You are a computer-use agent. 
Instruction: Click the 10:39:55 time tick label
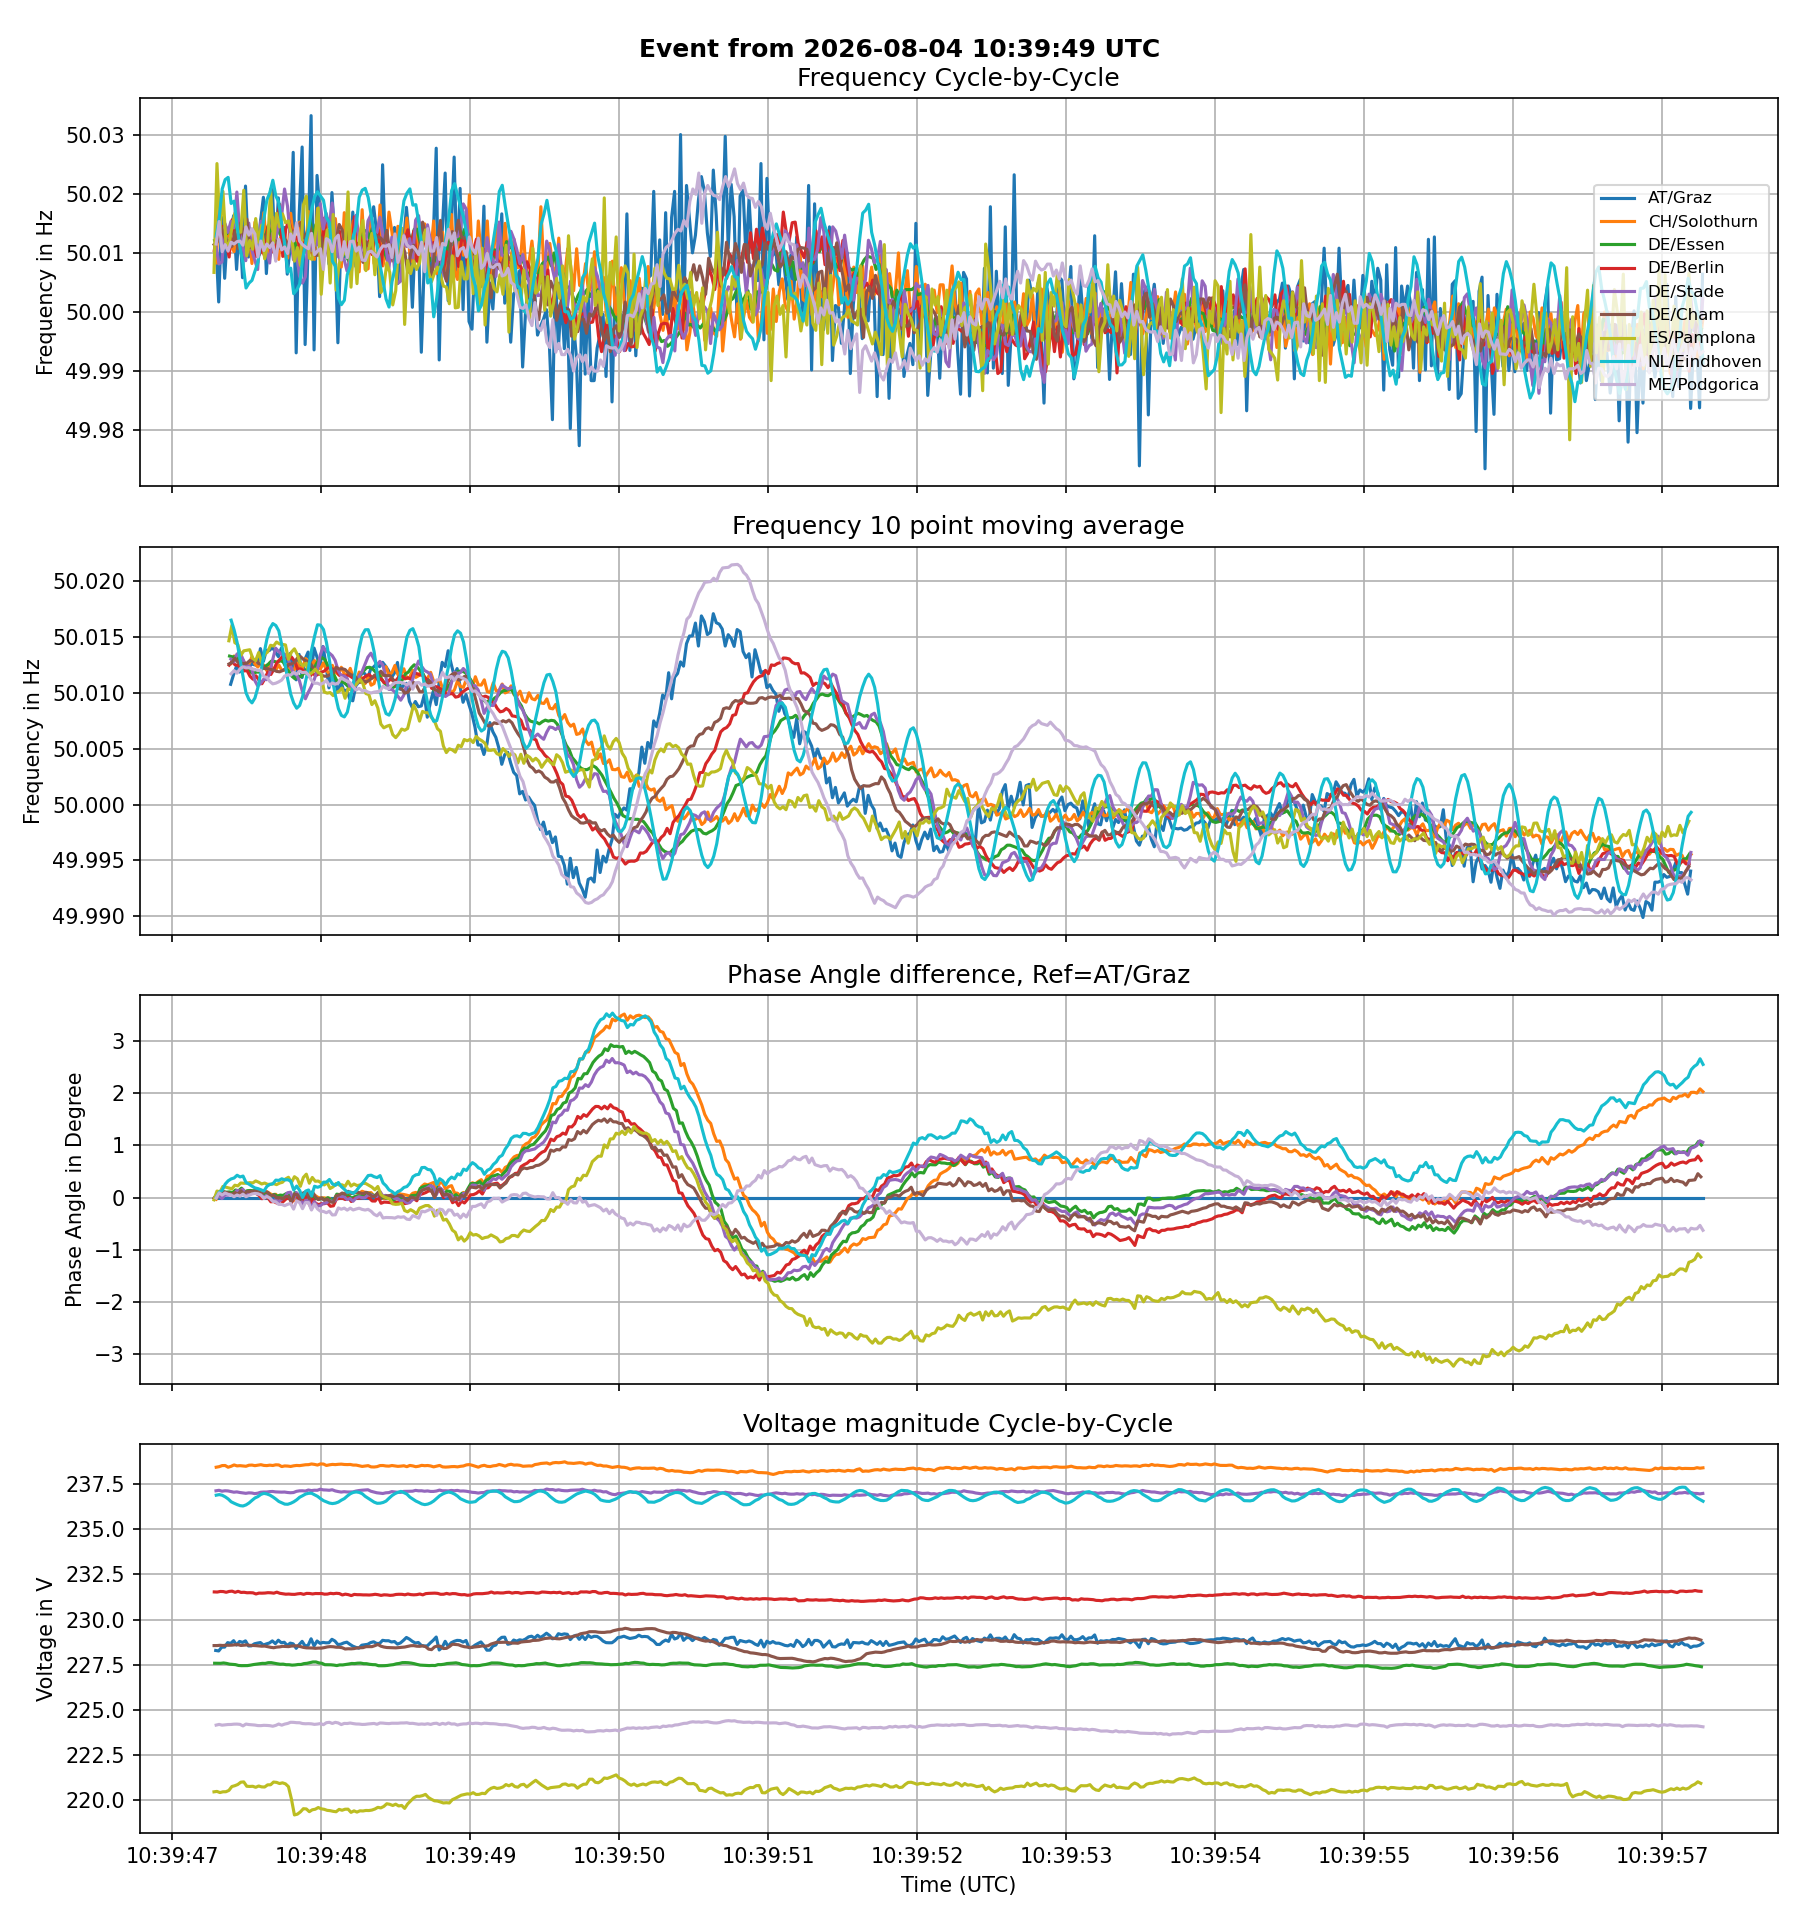[1363, 1856]
